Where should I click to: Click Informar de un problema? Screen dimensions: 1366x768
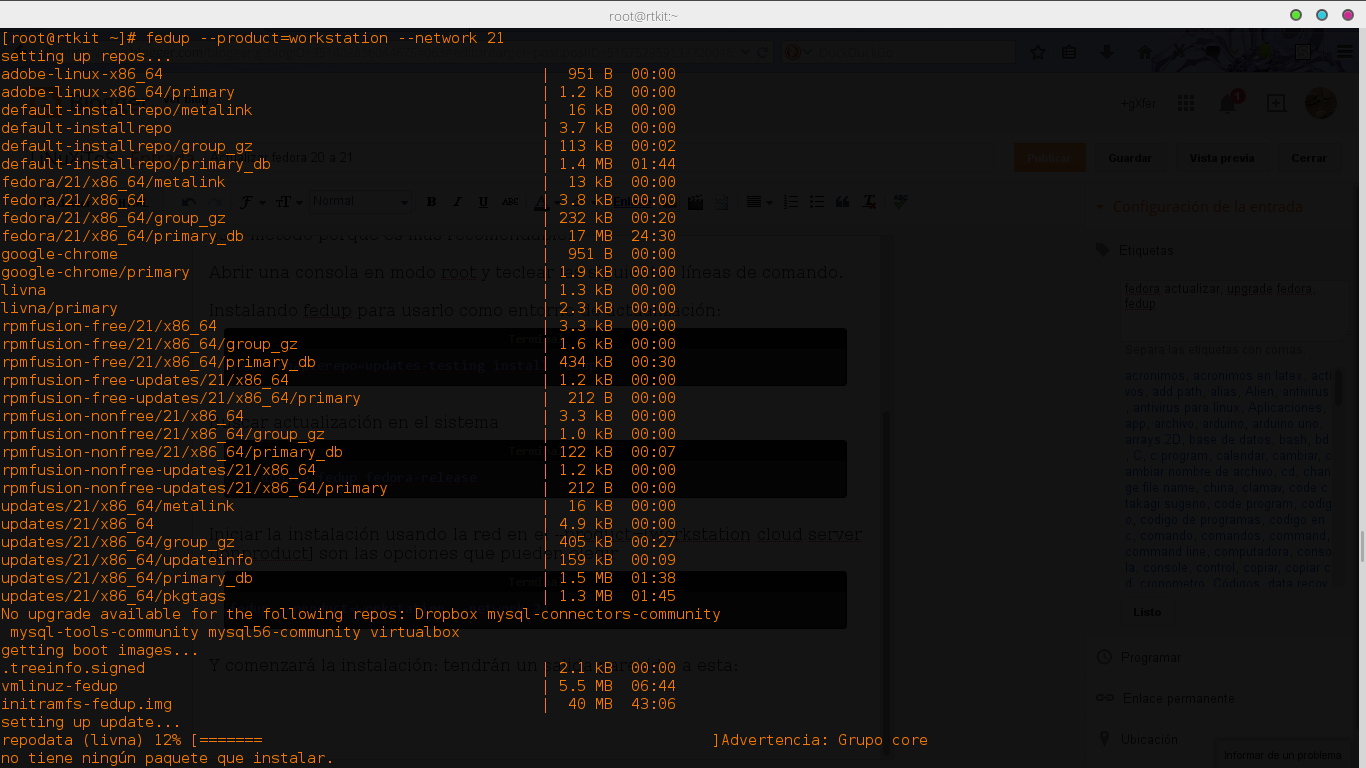tap(1283, 755)
